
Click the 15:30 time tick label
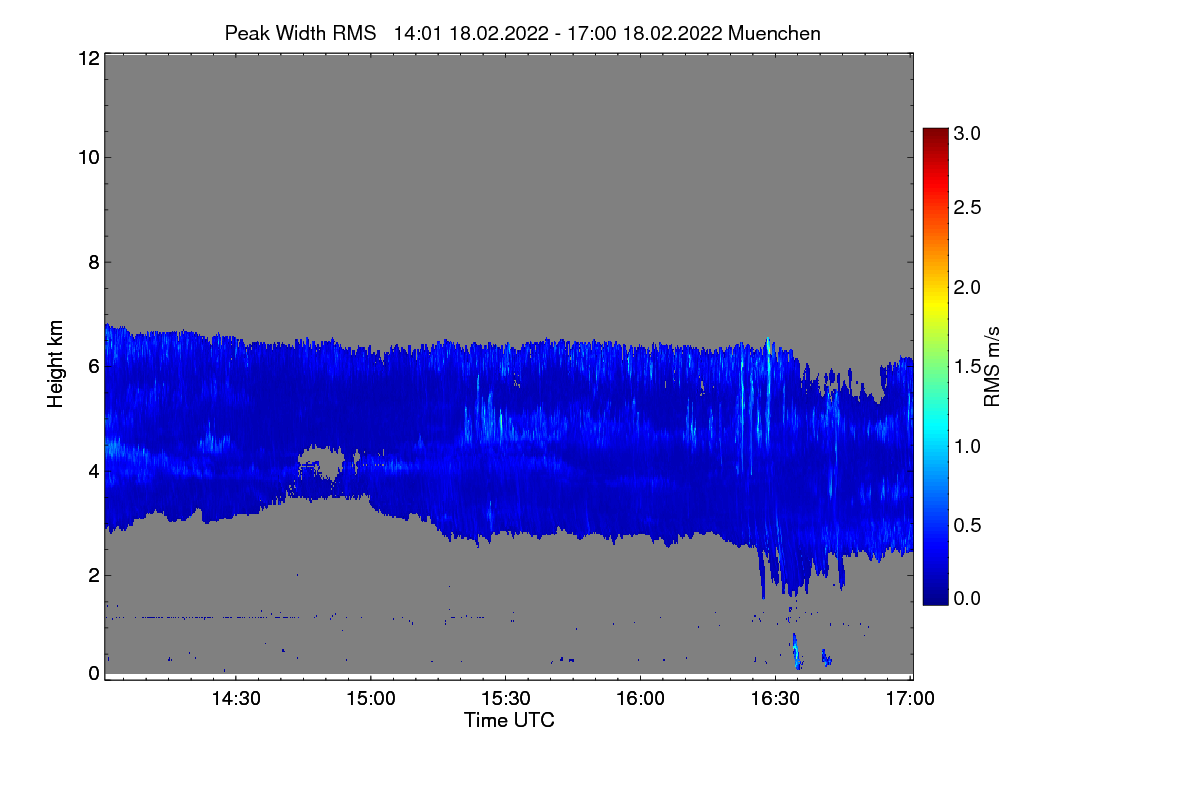(x=505, y=698)
